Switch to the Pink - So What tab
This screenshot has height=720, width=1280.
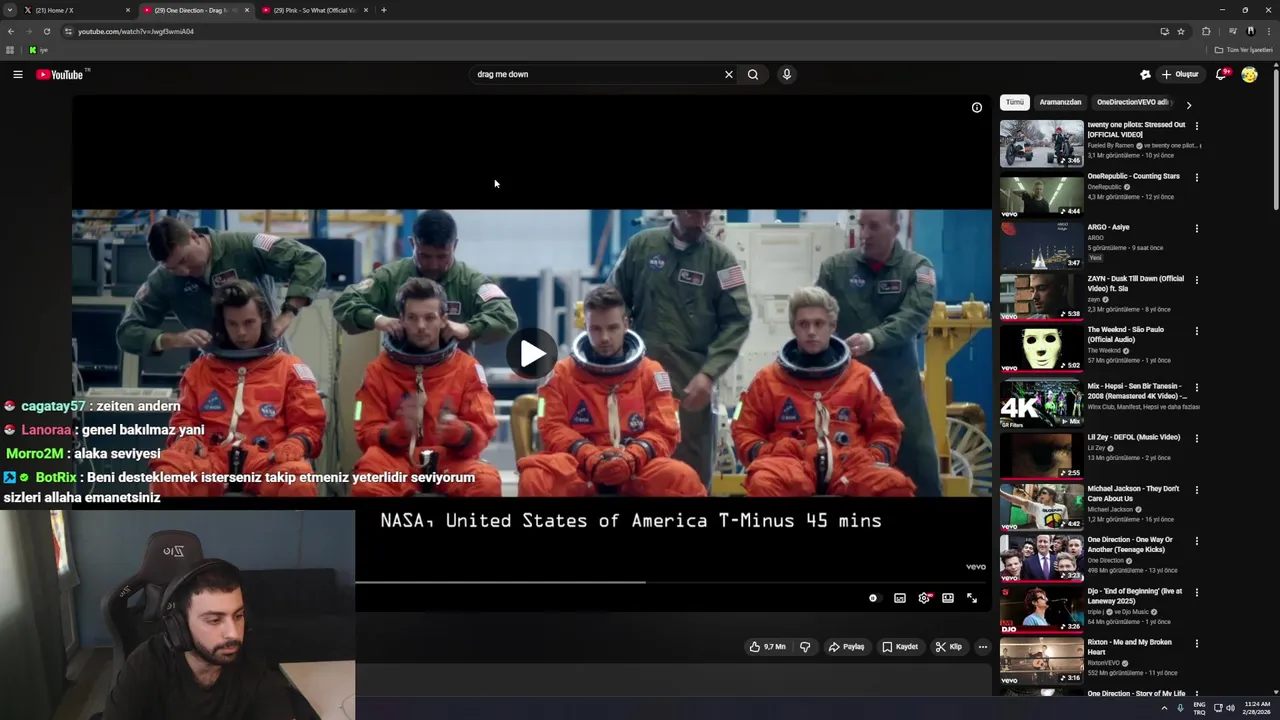pos(314,10)
